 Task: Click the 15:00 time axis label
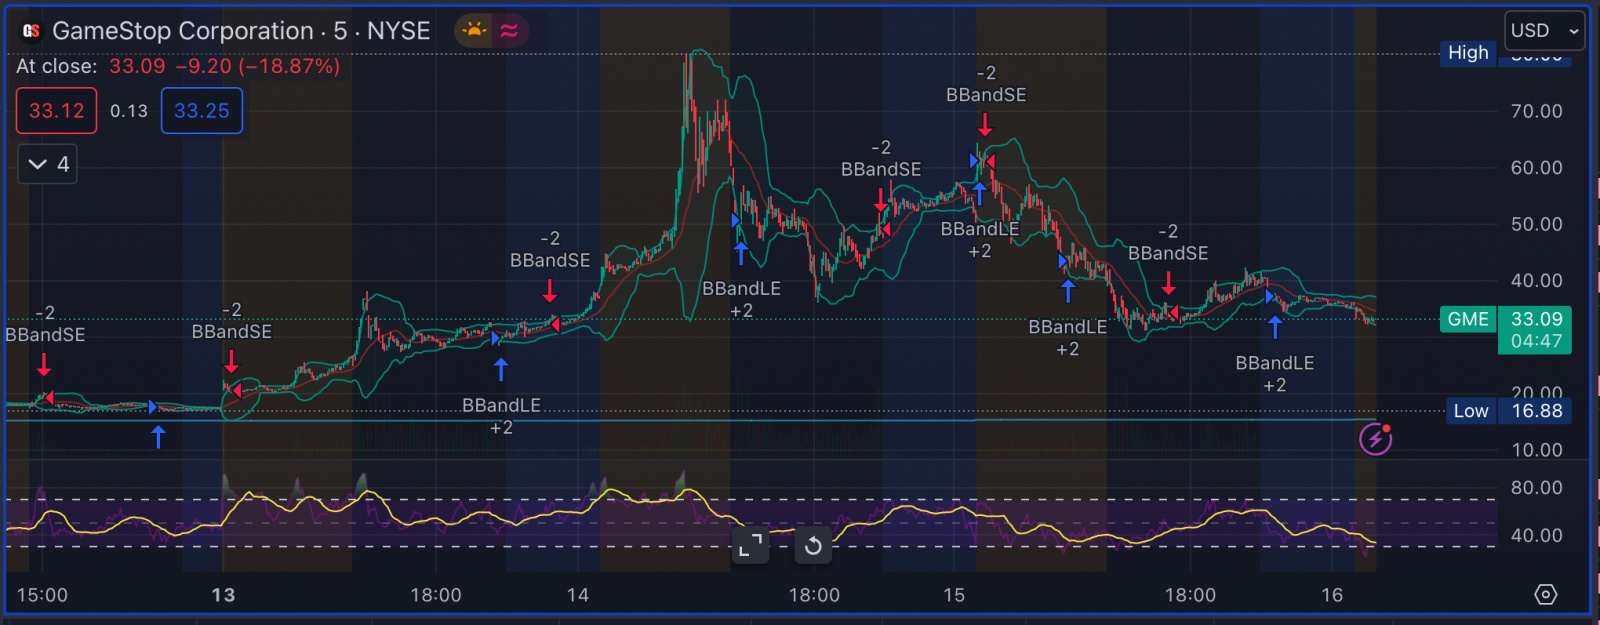pos(42,595)
